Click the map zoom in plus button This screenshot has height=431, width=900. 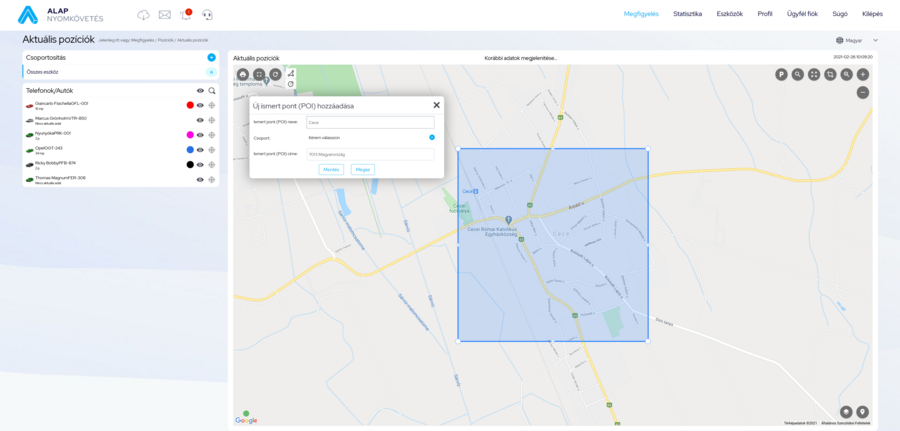[863, 74]
